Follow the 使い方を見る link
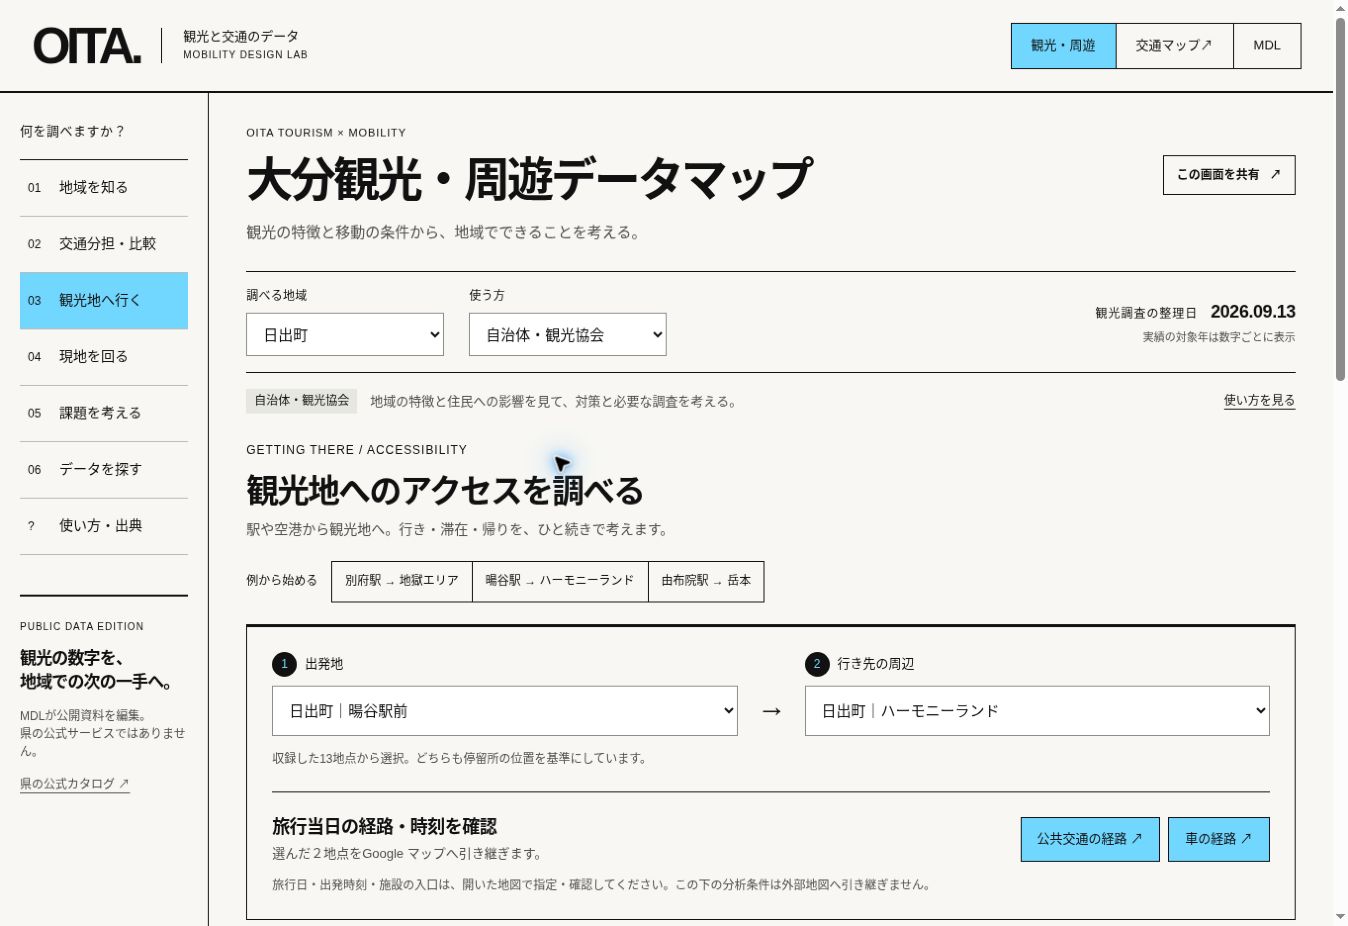Image resolution: width=1348 pixels, height=926 pixels. click(1259, 400)
